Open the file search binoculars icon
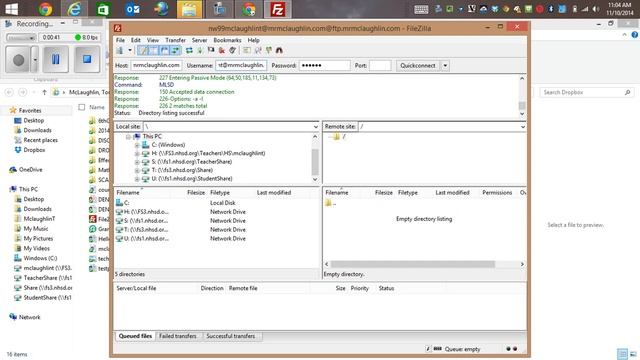Viewport: 640px width, 360px height. pyautogui.click(x=279, y=51)
